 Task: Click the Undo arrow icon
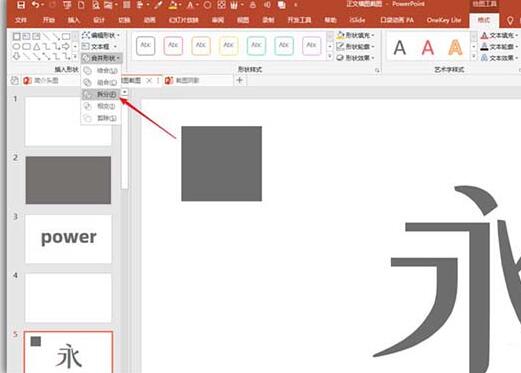35,5
